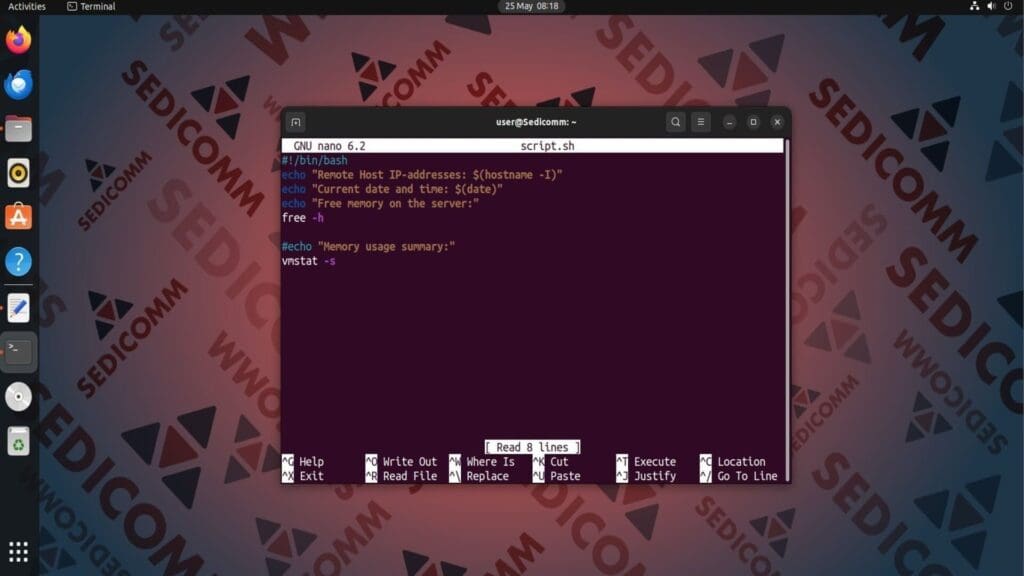1024x576 pixels.
Task: Launch Rhythmbox music player
Action: (18, 173)
